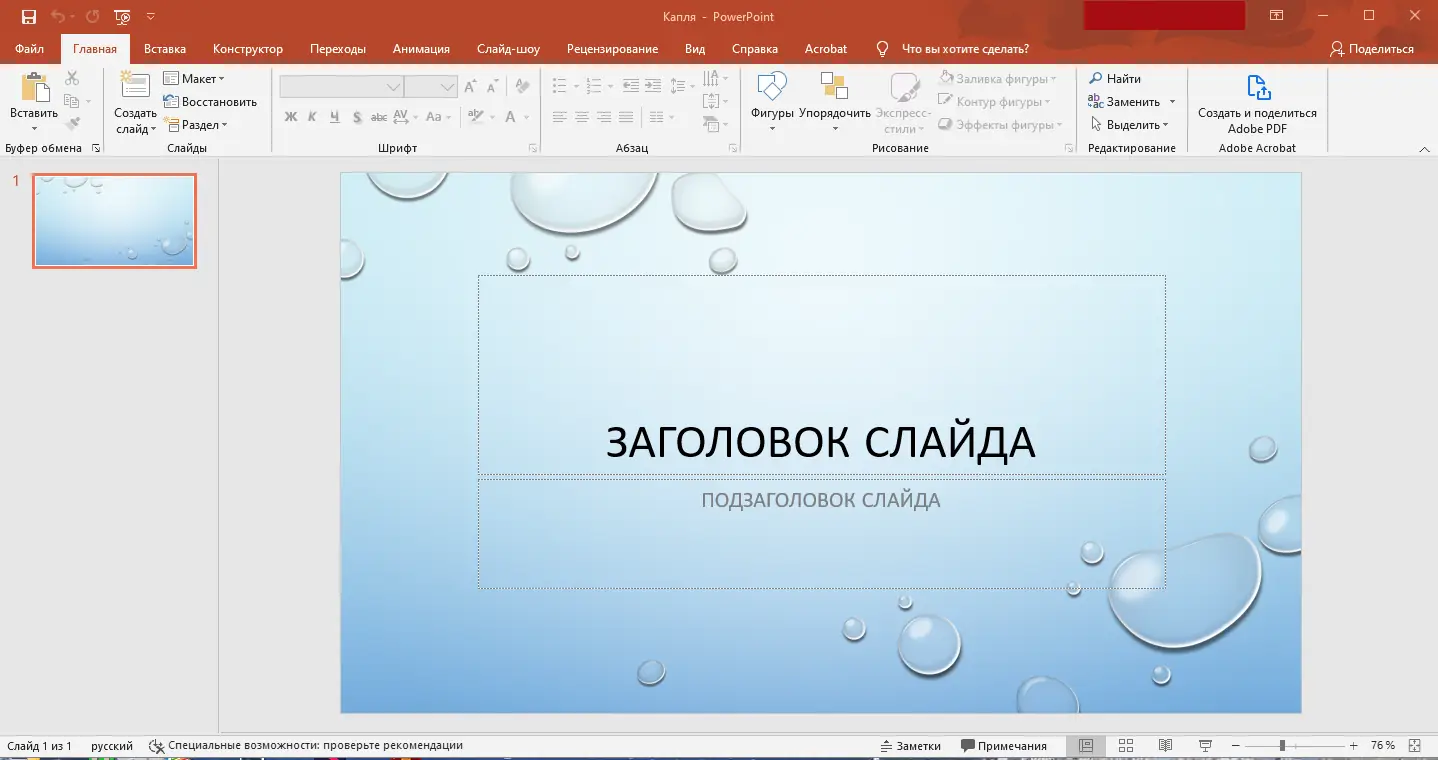
Task: Toggle underline Ч formatting
Action: [x=335, y=117]
